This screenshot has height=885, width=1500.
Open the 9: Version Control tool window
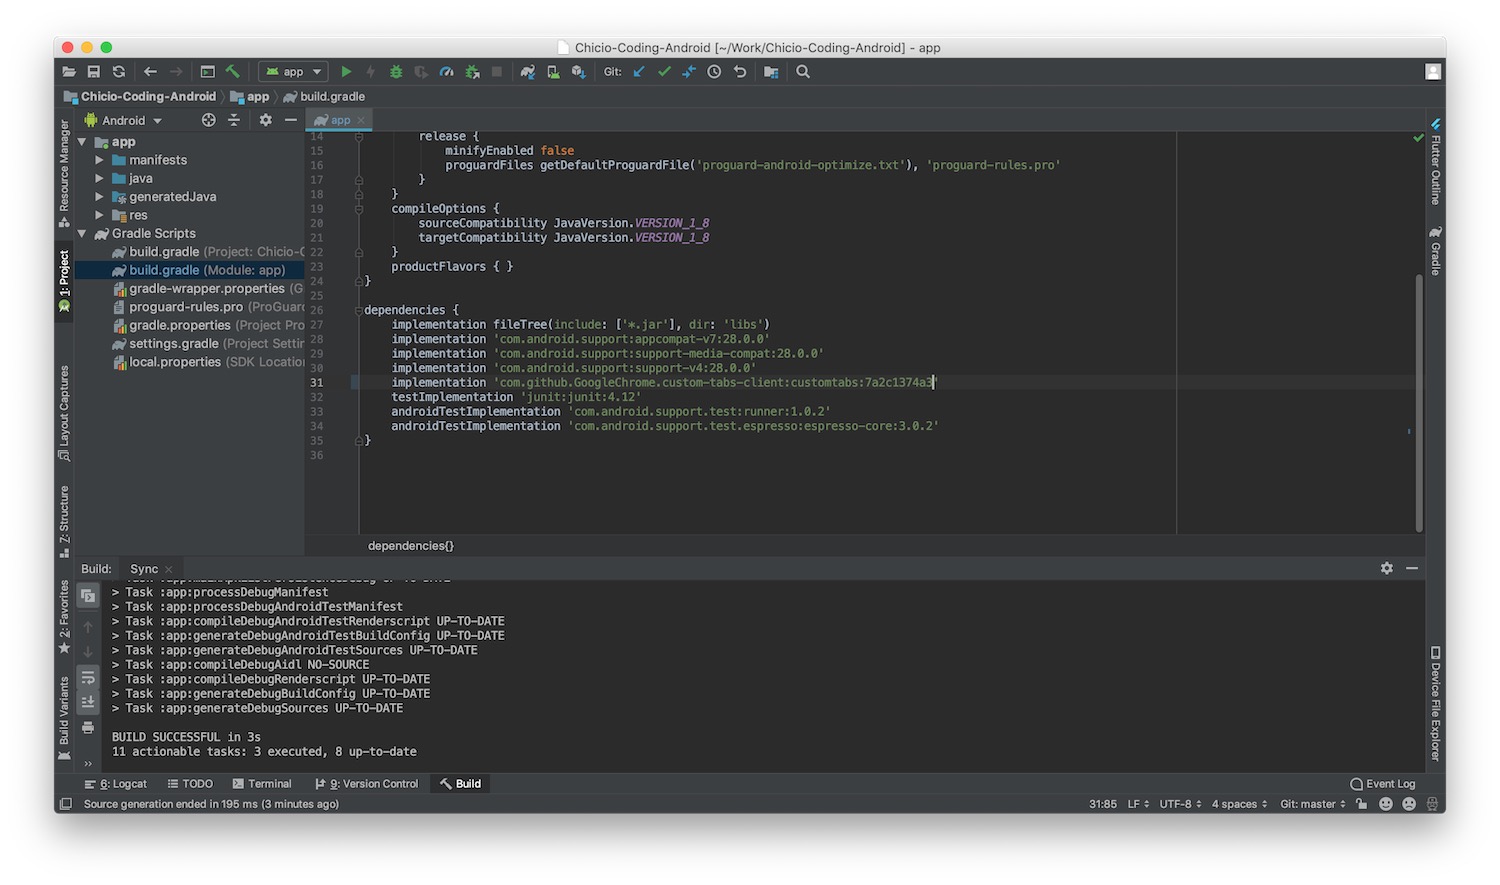click(x=366, y=784)
